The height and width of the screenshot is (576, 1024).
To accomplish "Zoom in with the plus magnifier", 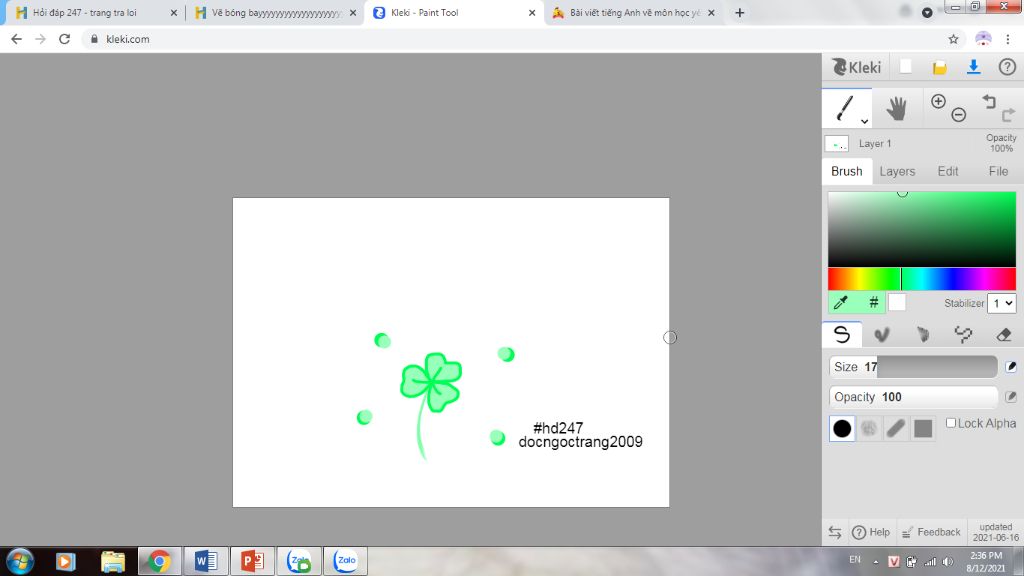I will pos(938,101).
